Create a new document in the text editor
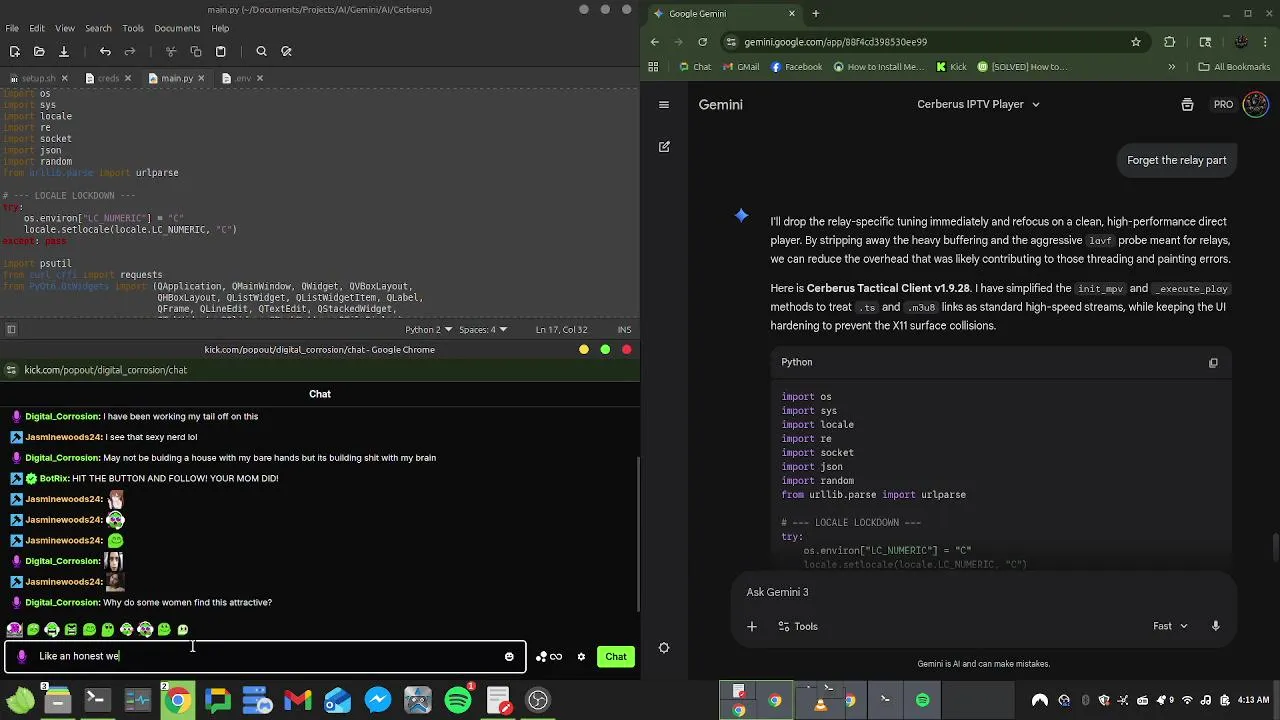 point(15,51)
